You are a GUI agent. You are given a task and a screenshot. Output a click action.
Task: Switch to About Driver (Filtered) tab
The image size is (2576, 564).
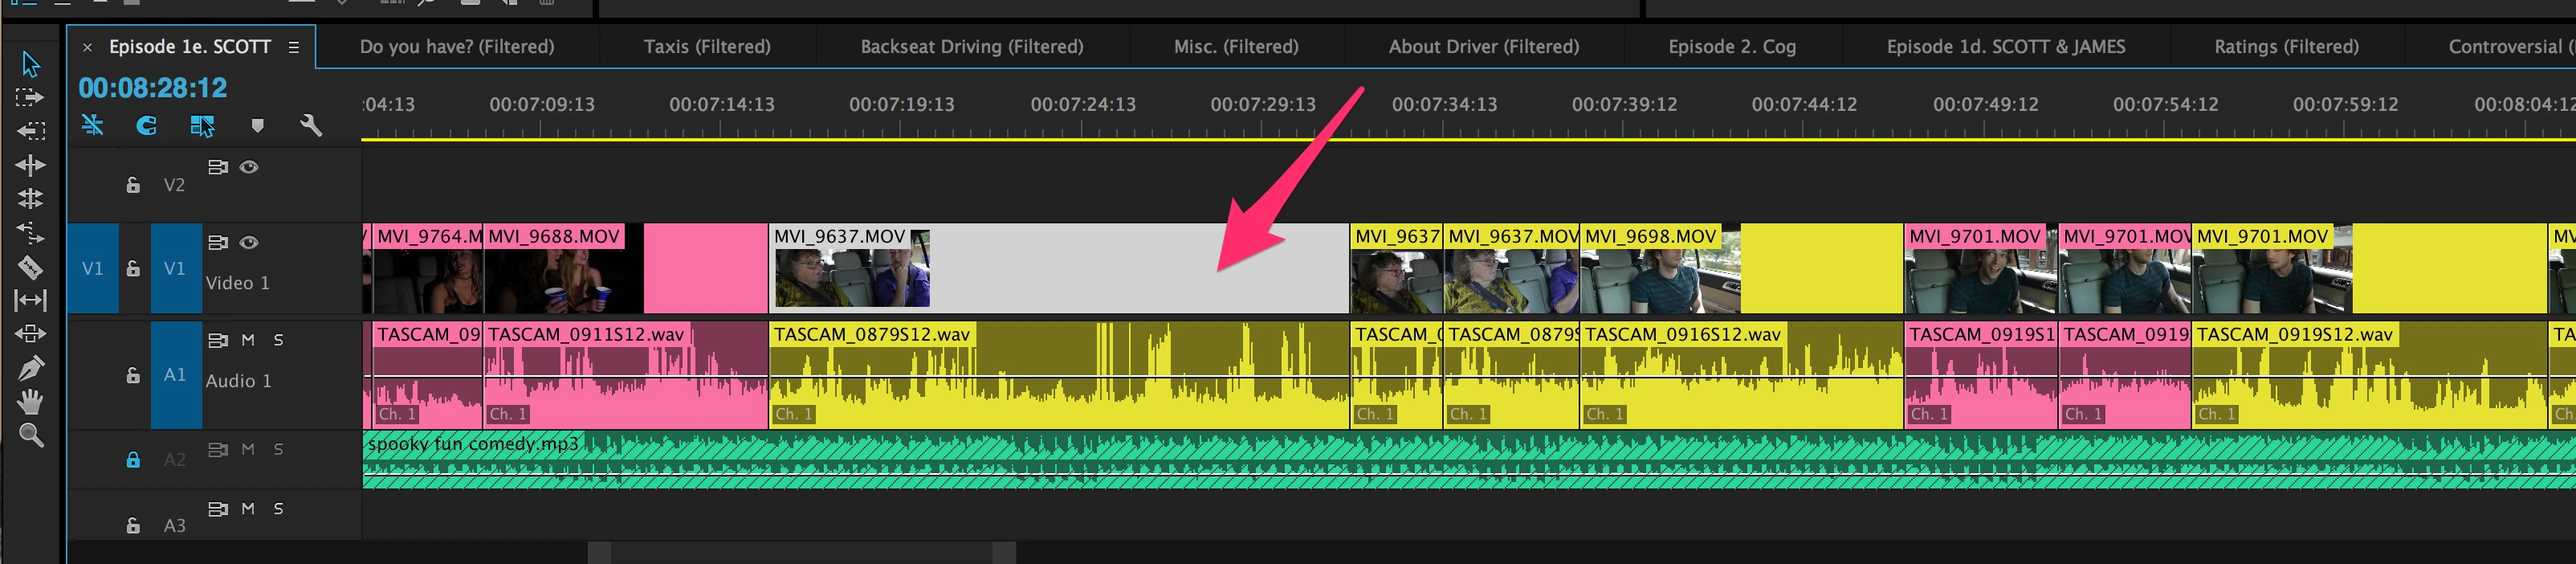coord(1484,47)
